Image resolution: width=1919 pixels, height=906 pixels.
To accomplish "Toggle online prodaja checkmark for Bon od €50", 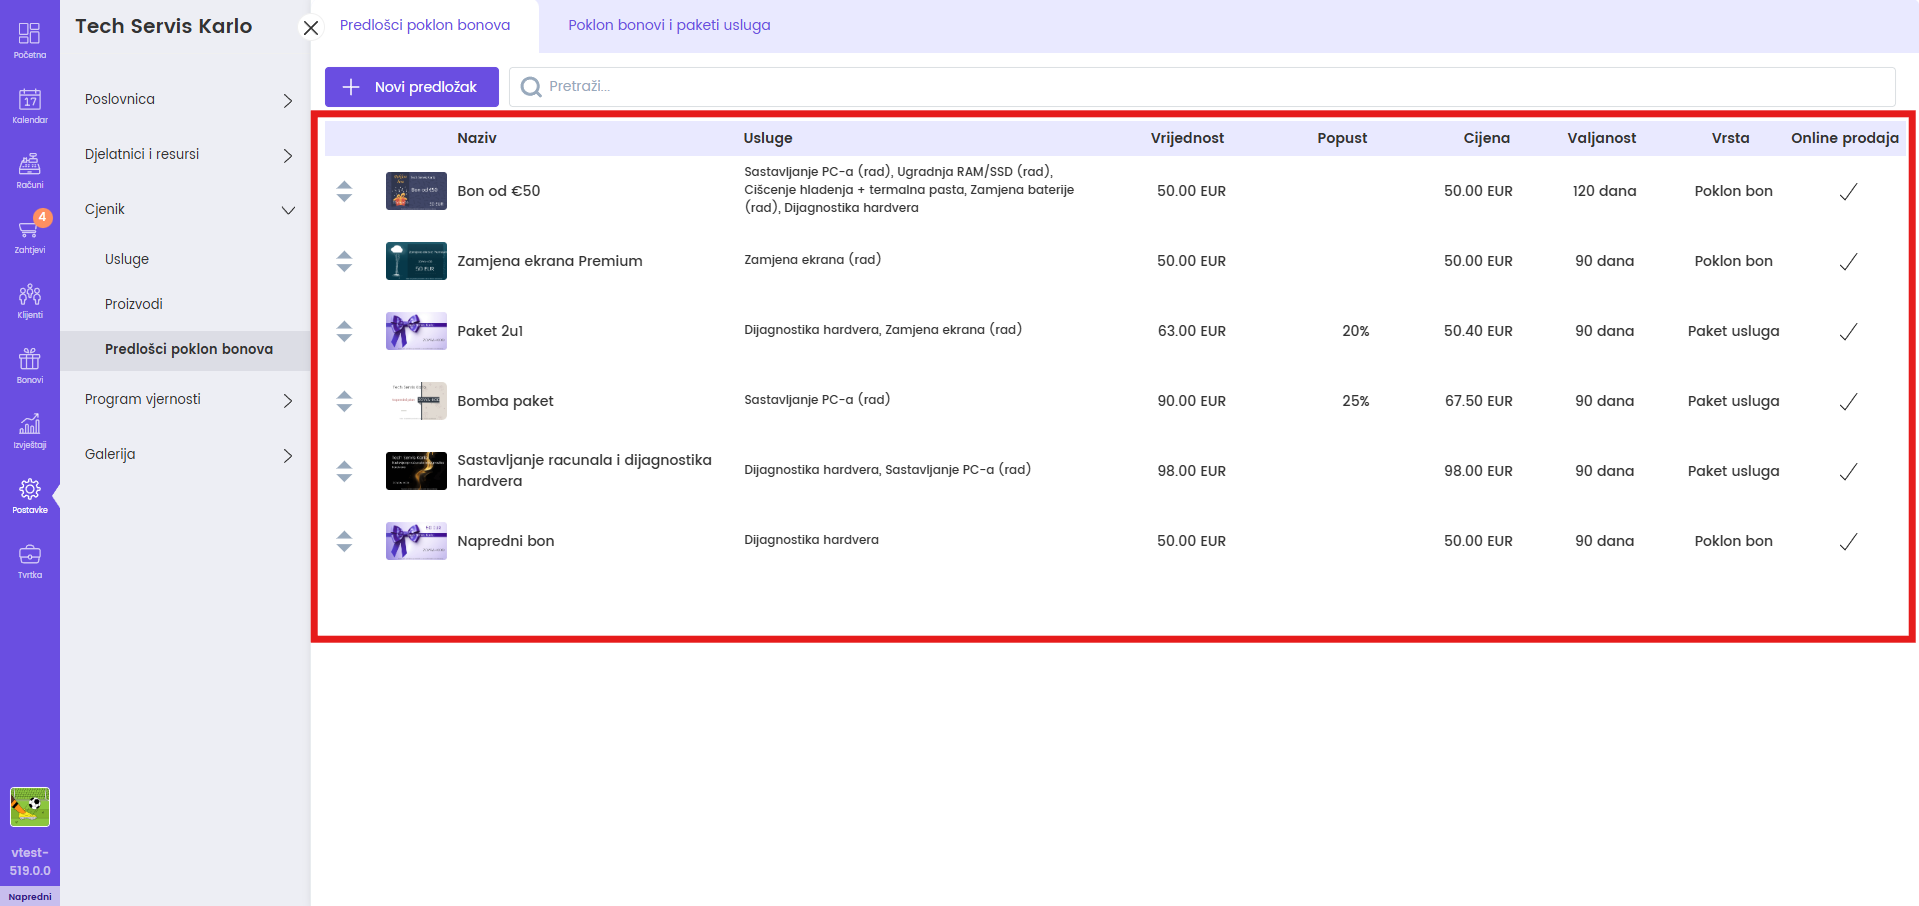I will pos(1848,191).
